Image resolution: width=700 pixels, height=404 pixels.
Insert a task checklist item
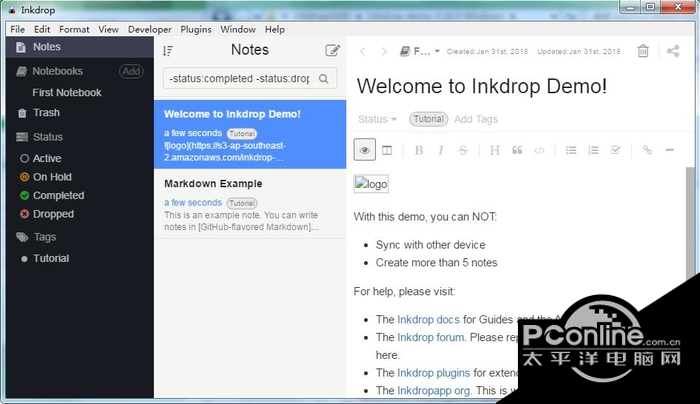[x=616, y=150]
